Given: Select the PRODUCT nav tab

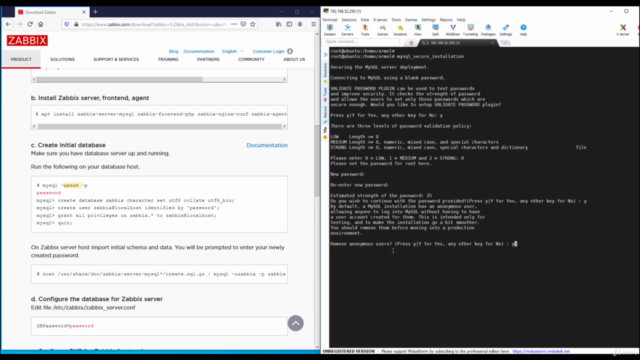Looking at the screenshot, I should coord(21,59).
